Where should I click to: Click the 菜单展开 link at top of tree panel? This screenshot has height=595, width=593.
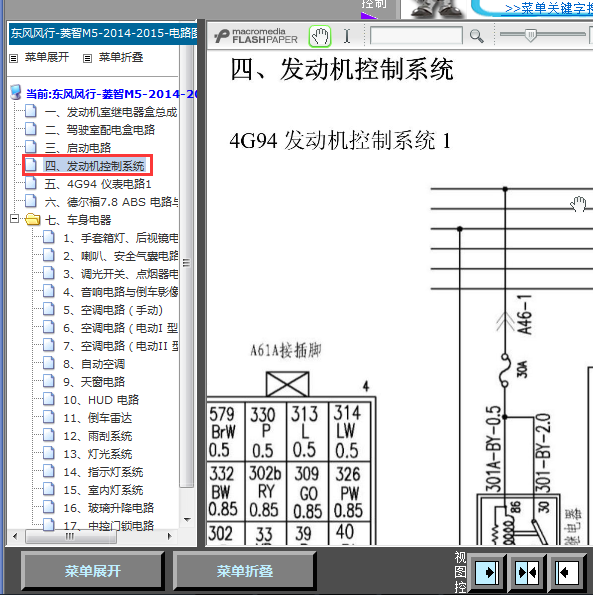tap(47, 57)
